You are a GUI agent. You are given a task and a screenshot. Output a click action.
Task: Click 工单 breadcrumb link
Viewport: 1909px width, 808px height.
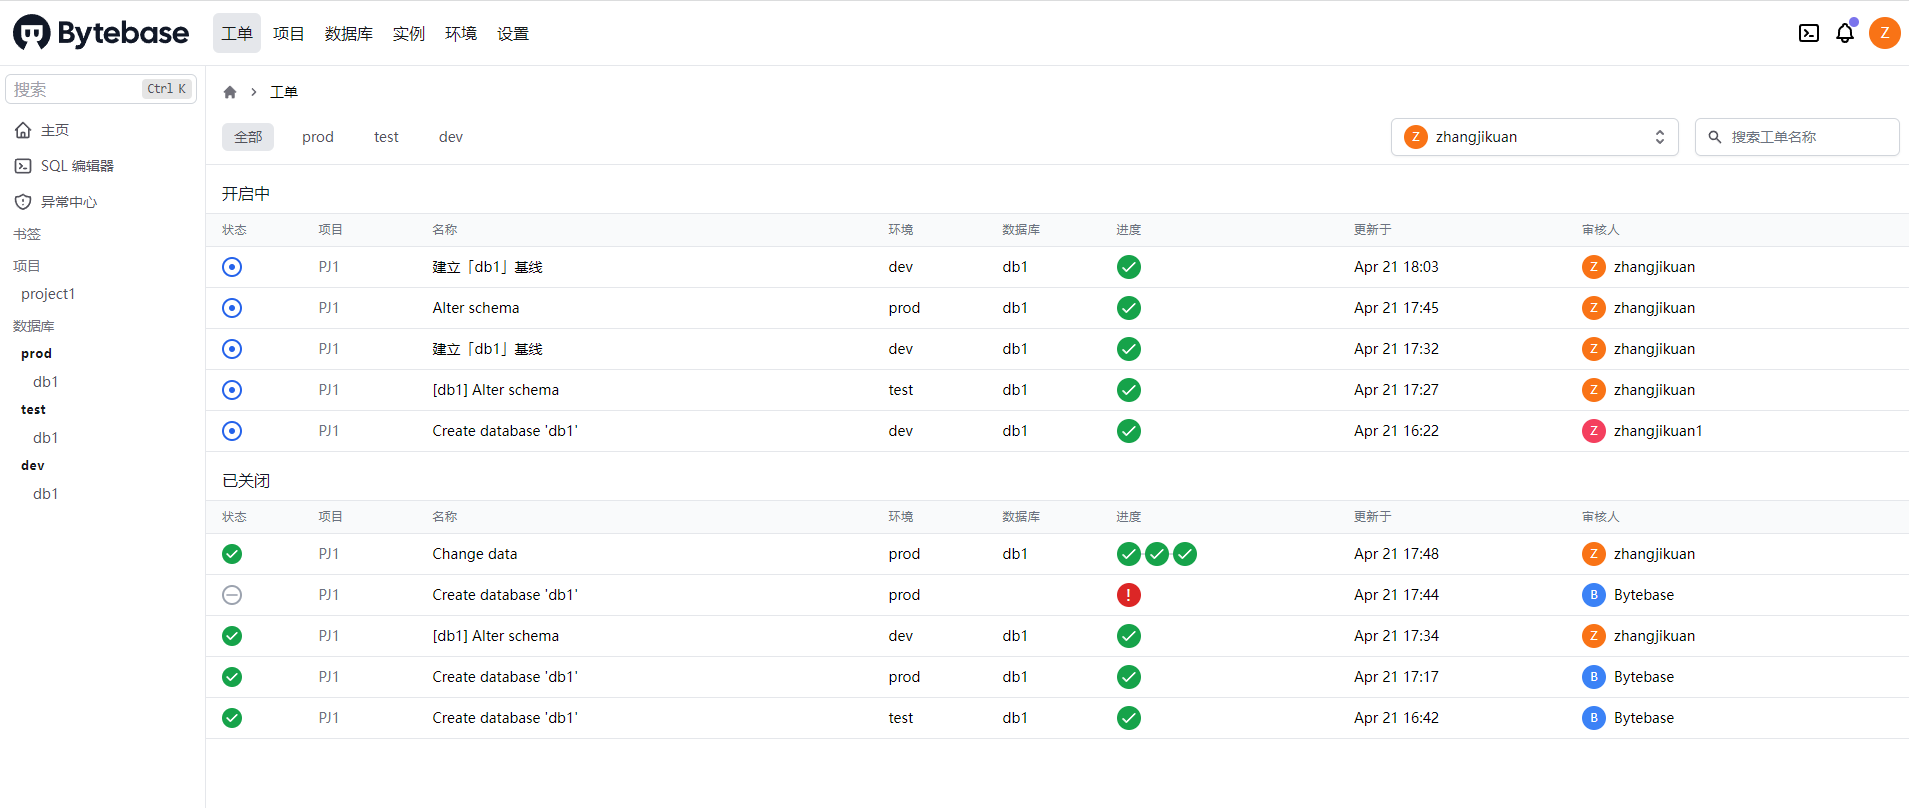284,92
